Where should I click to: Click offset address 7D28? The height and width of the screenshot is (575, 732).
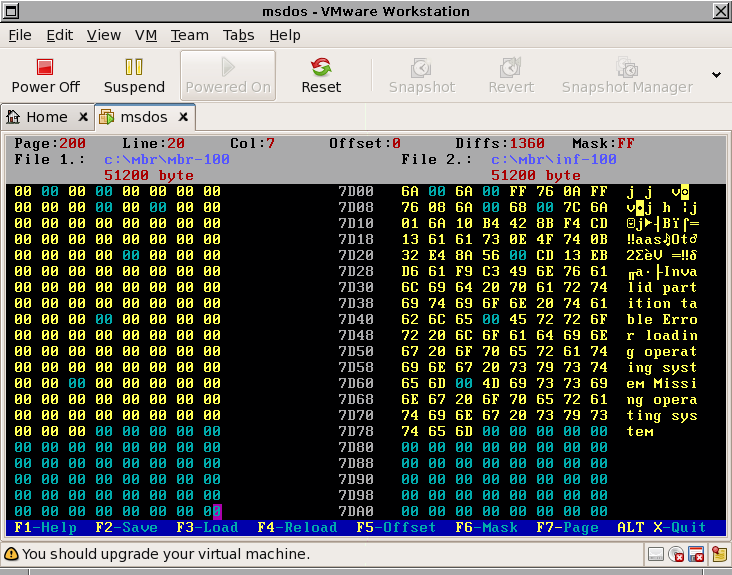[x=356, y=272]
